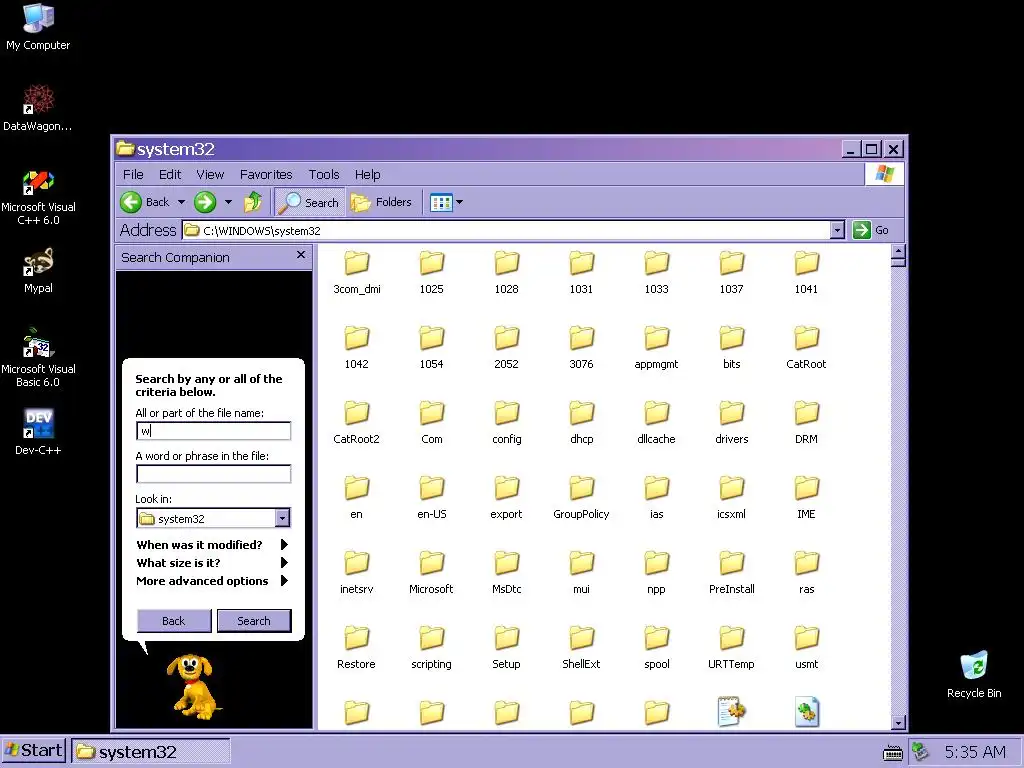1024x768 pixels.
Task: Click the address bar path field
Action: [506, 230]
